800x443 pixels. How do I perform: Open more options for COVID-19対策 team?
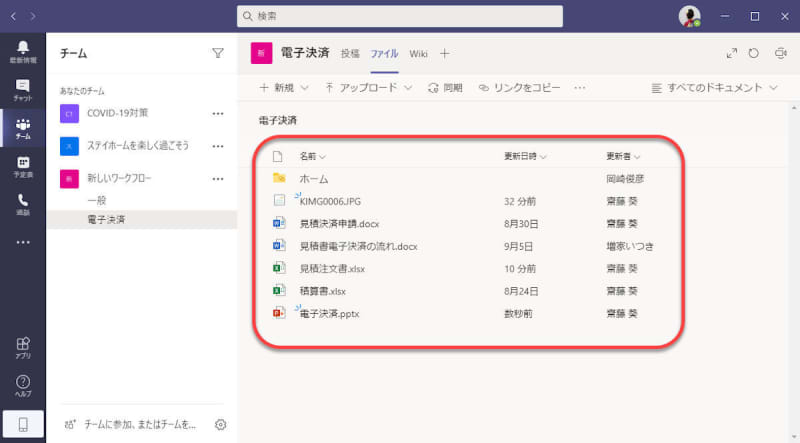click(218, 113)
